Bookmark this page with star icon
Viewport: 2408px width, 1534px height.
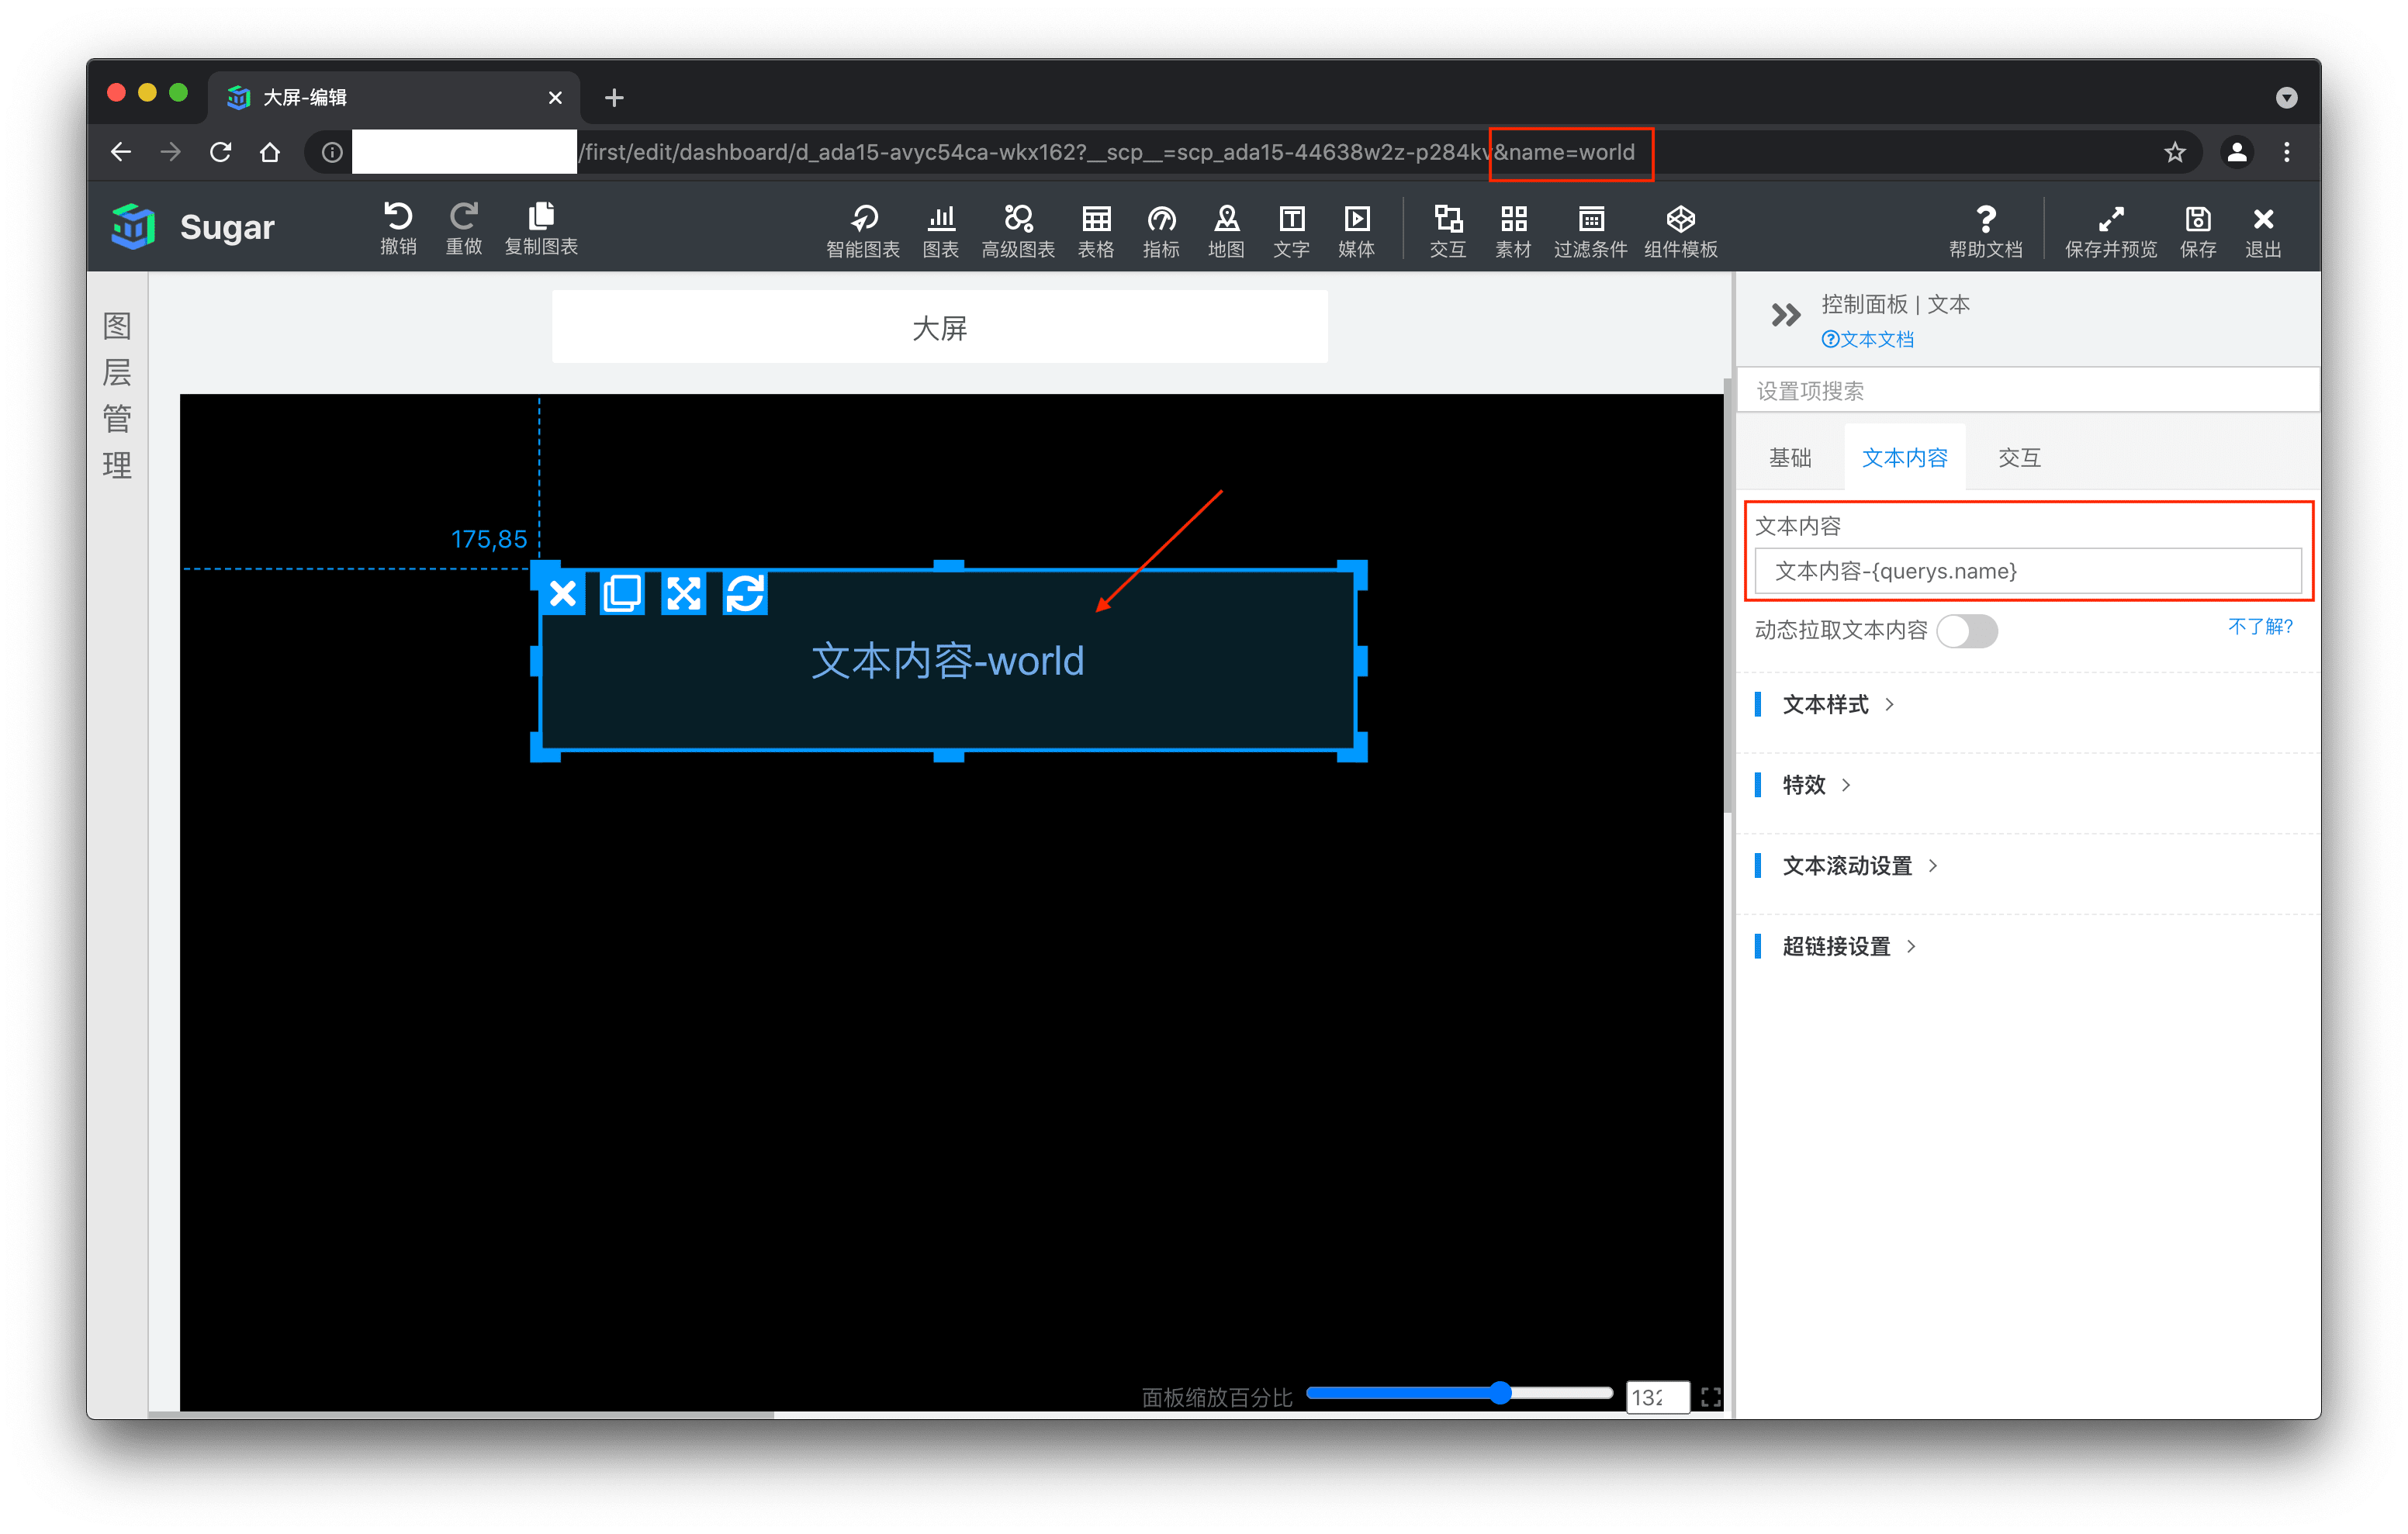(x=2174, y=152)
